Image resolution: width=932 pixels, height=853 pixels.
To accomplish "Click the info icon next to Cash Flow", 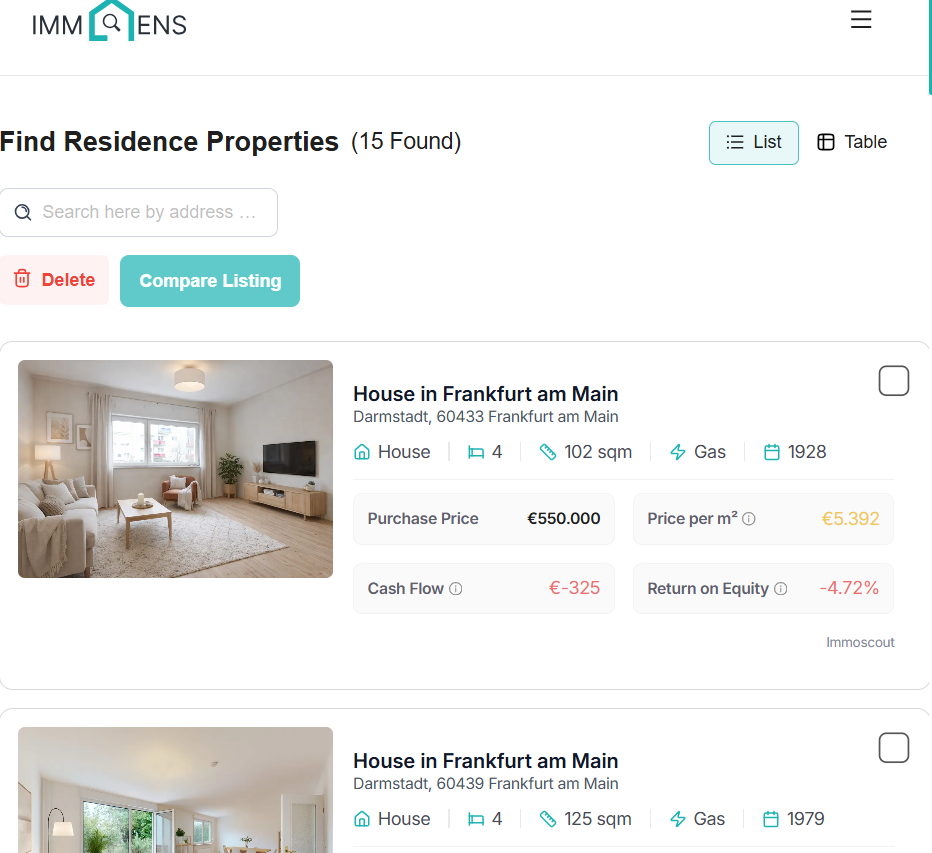I will (x=456, y=588).
